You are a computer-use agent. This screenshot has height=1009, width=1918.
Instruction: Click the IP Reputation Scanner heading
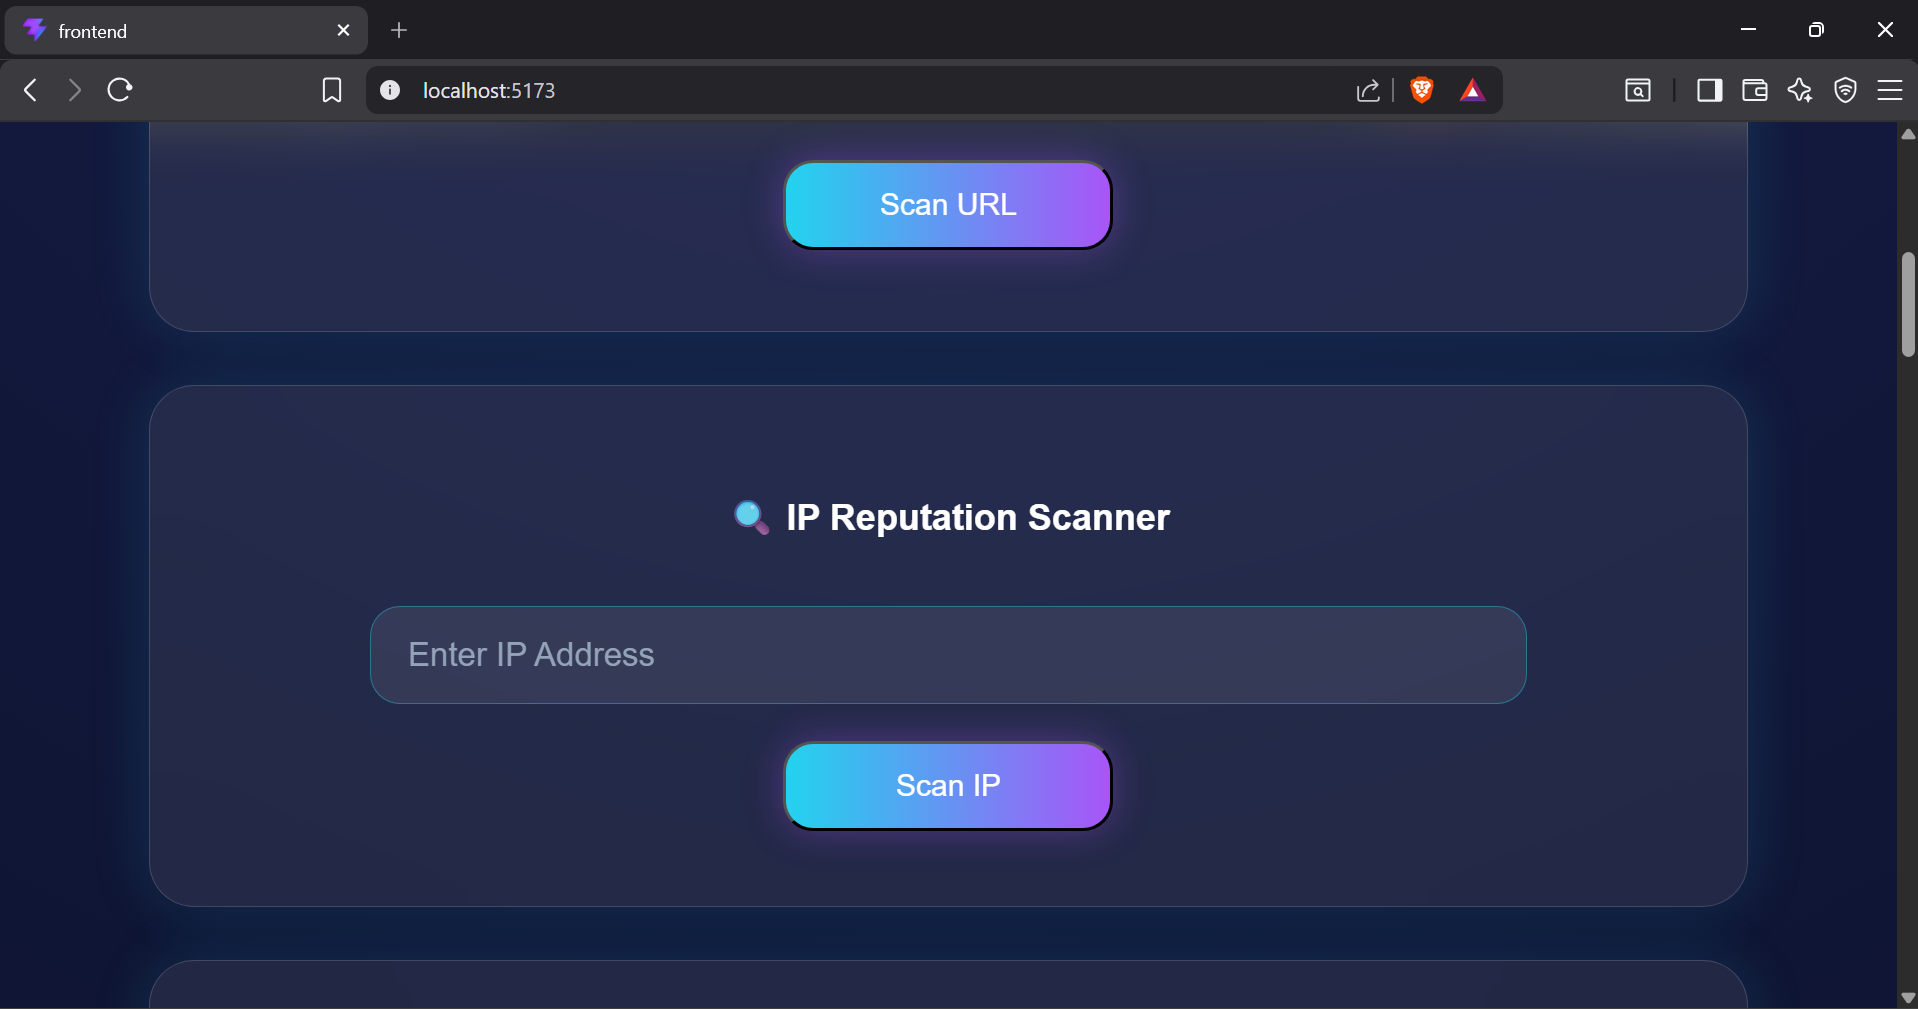click(978, 518)
